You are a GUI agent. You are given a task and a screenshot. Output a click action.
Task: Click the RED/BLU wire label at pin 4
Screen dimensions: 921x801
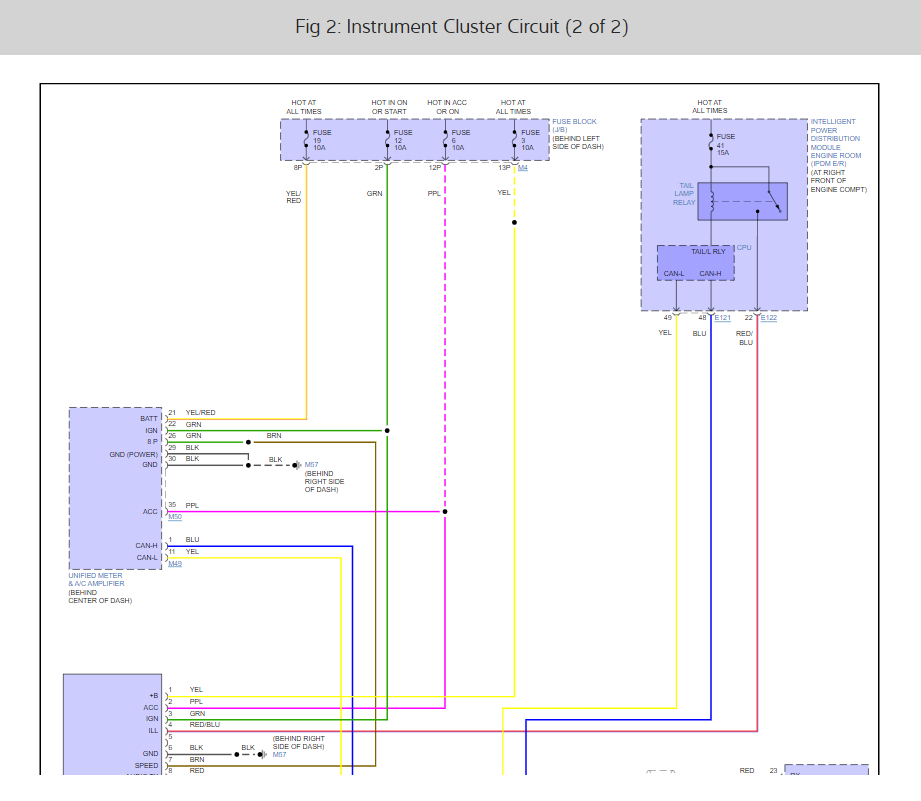pos(204,725)
